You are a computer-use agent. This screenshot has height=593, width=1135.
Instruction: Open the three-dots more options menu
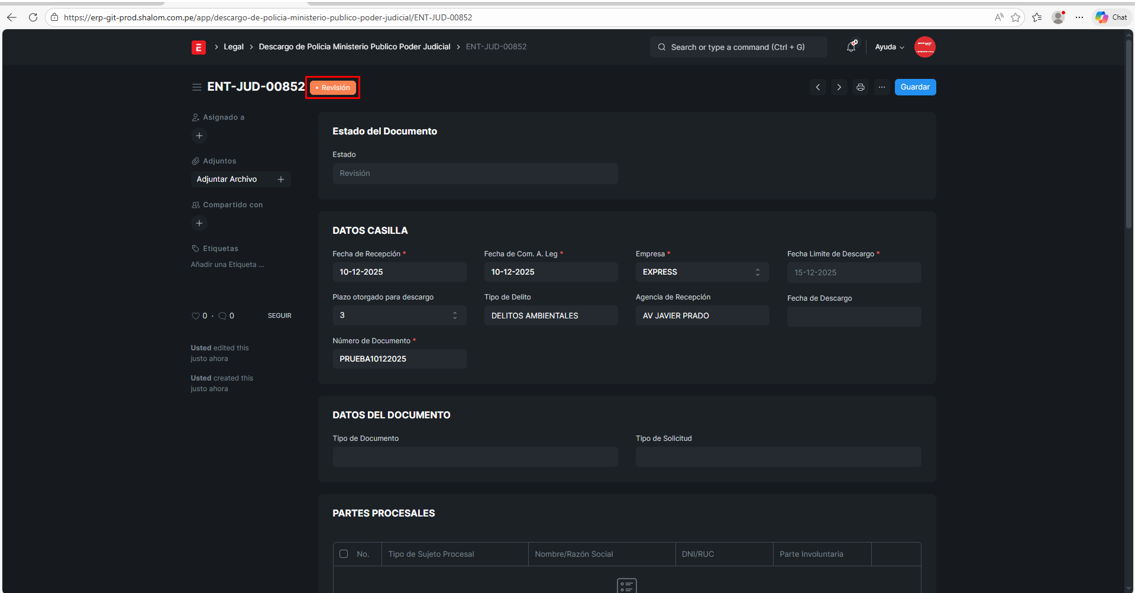point(881,87)
